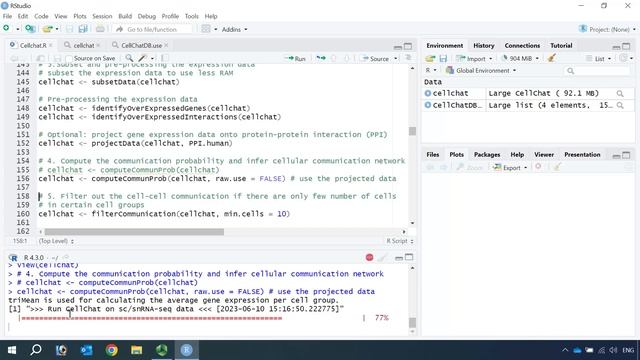Toggle Source on Save checkbox
Image resolution: width=640 pixels, height=360 pixels.
point(69,59)
